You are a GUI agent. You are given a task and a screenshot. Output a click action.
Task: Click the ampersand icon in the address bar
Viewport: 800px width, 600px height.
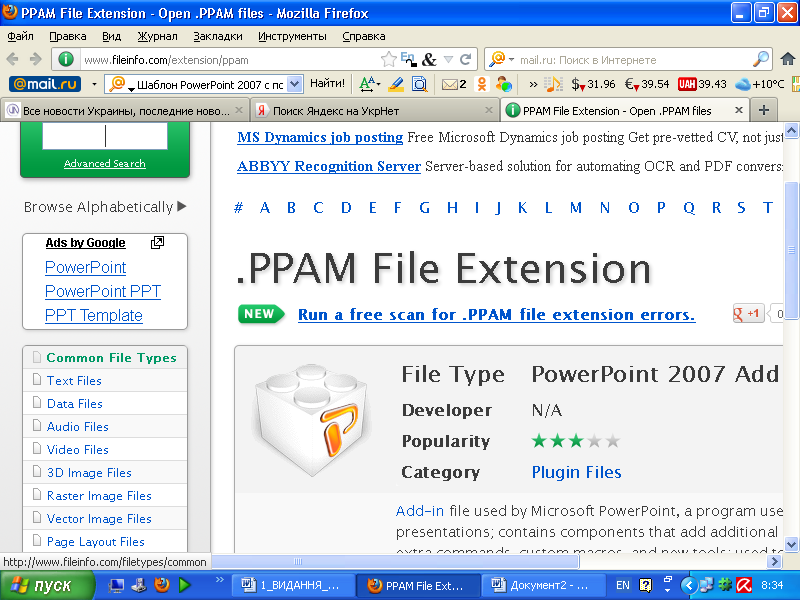coord(429,60)
